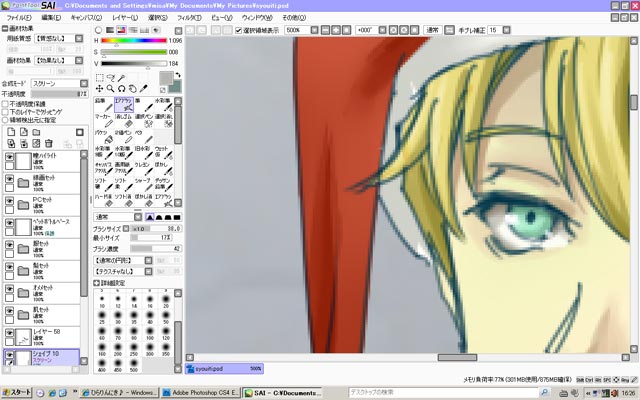The height and width of the screenshot is (400, 640).
Task: Click the Windows スタート button
Action: tap(17, 393)
